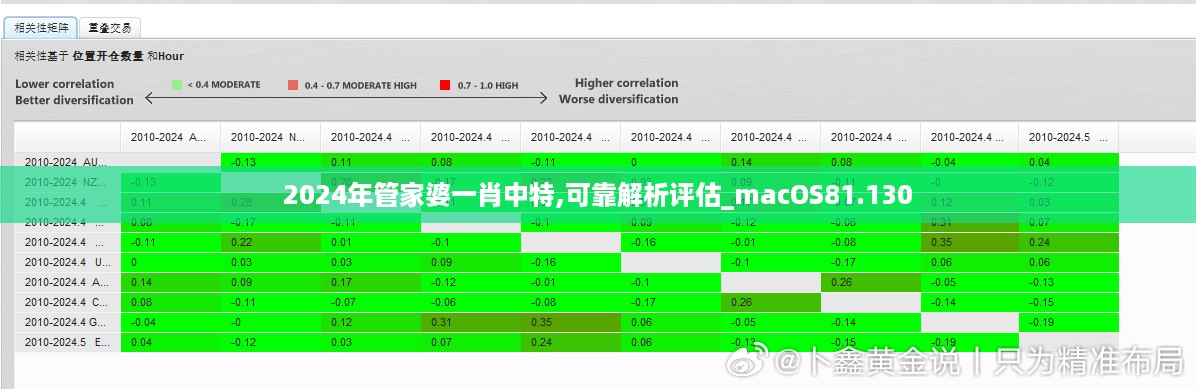
Task: Click 0.08 cell in the C... row
Action: click(171, 301)
